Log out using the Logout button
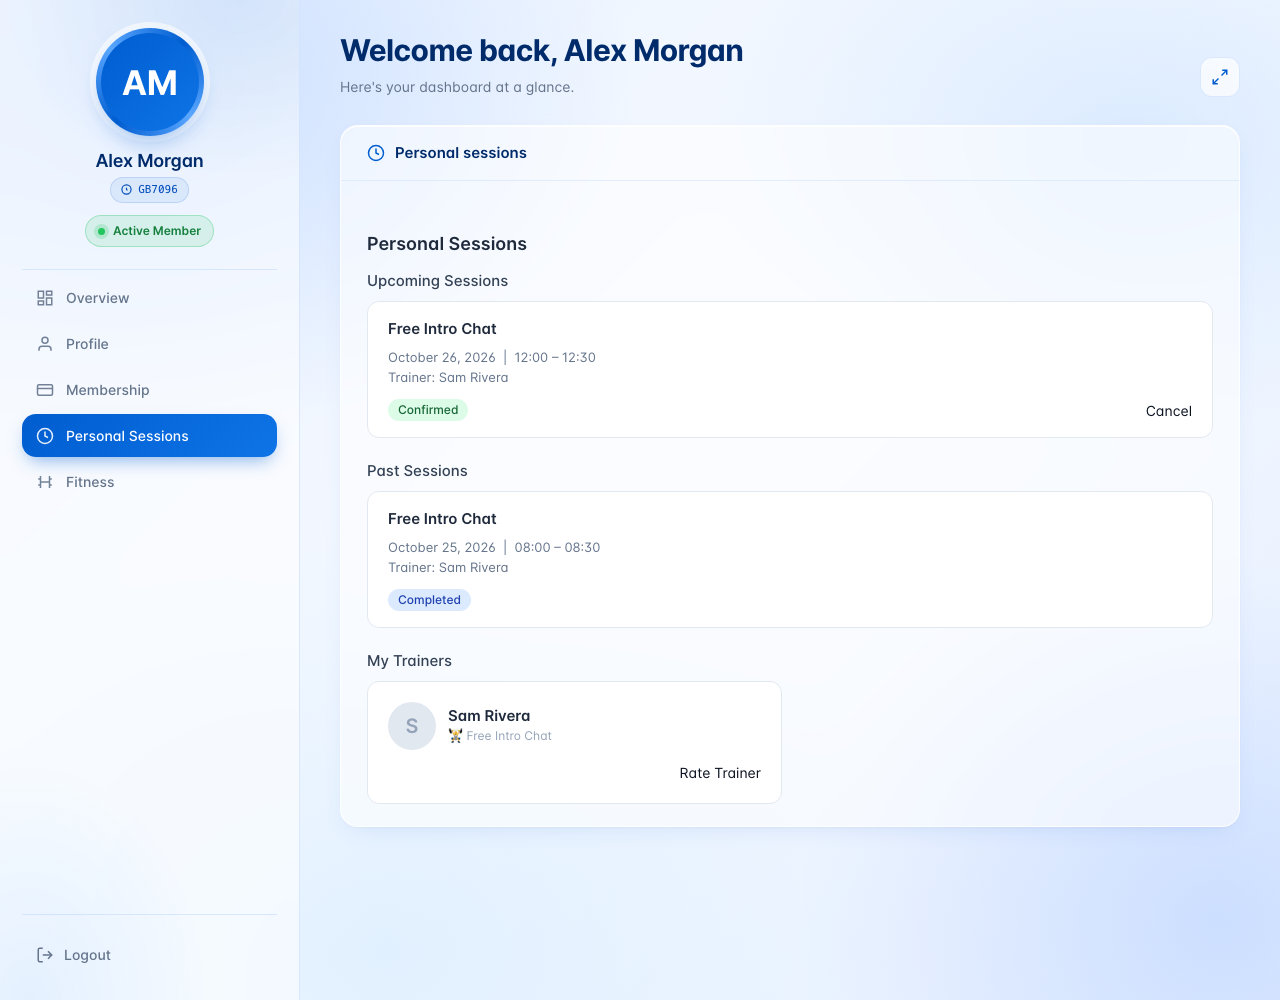 149,955
